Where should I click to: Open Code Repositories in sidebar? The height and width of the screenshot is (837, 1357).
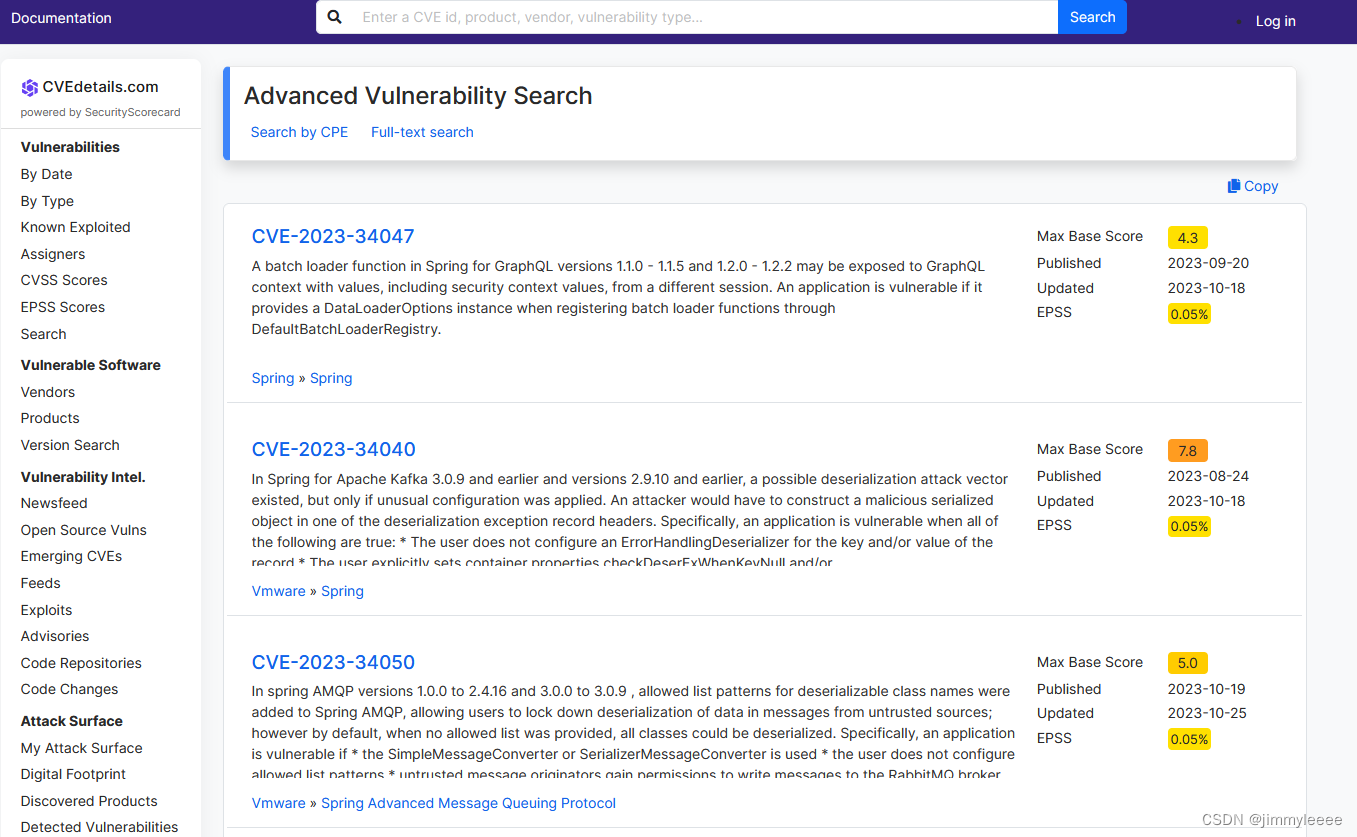[x=81, y=663]
